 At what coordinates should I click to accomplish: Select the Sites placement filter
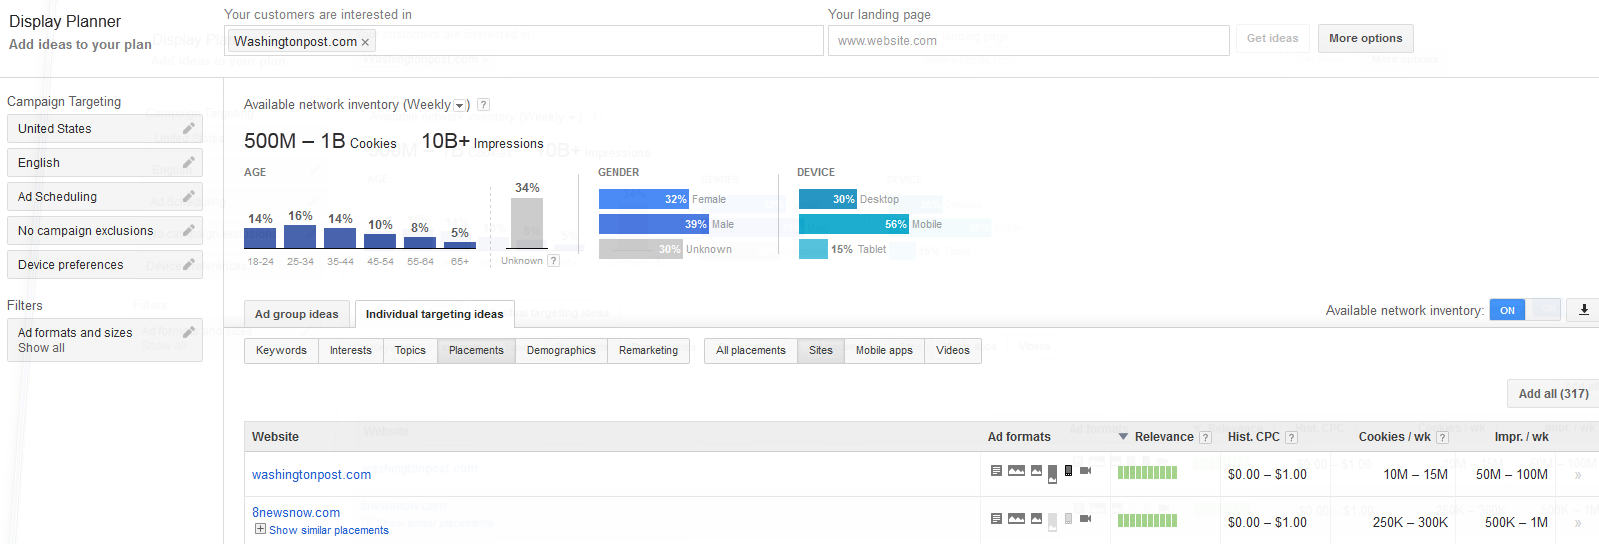pyautogui.click(x=821, y=350)
